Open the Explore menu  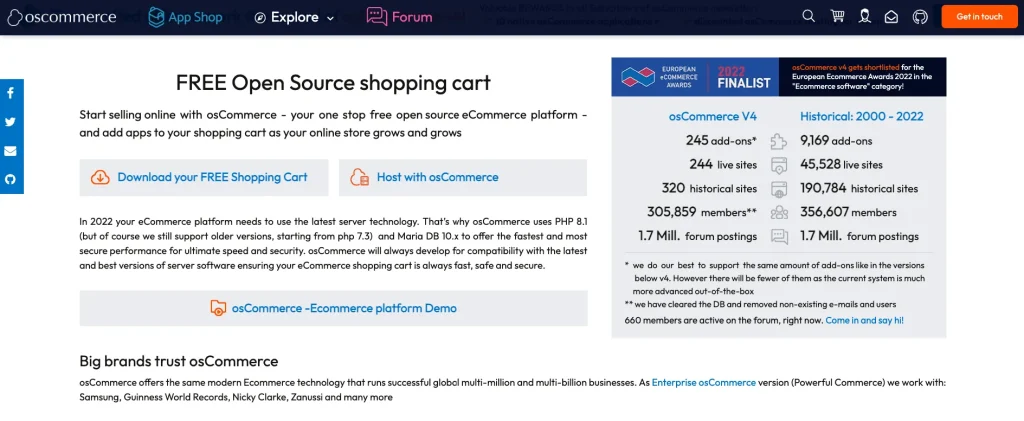click(x=294, y=18)
